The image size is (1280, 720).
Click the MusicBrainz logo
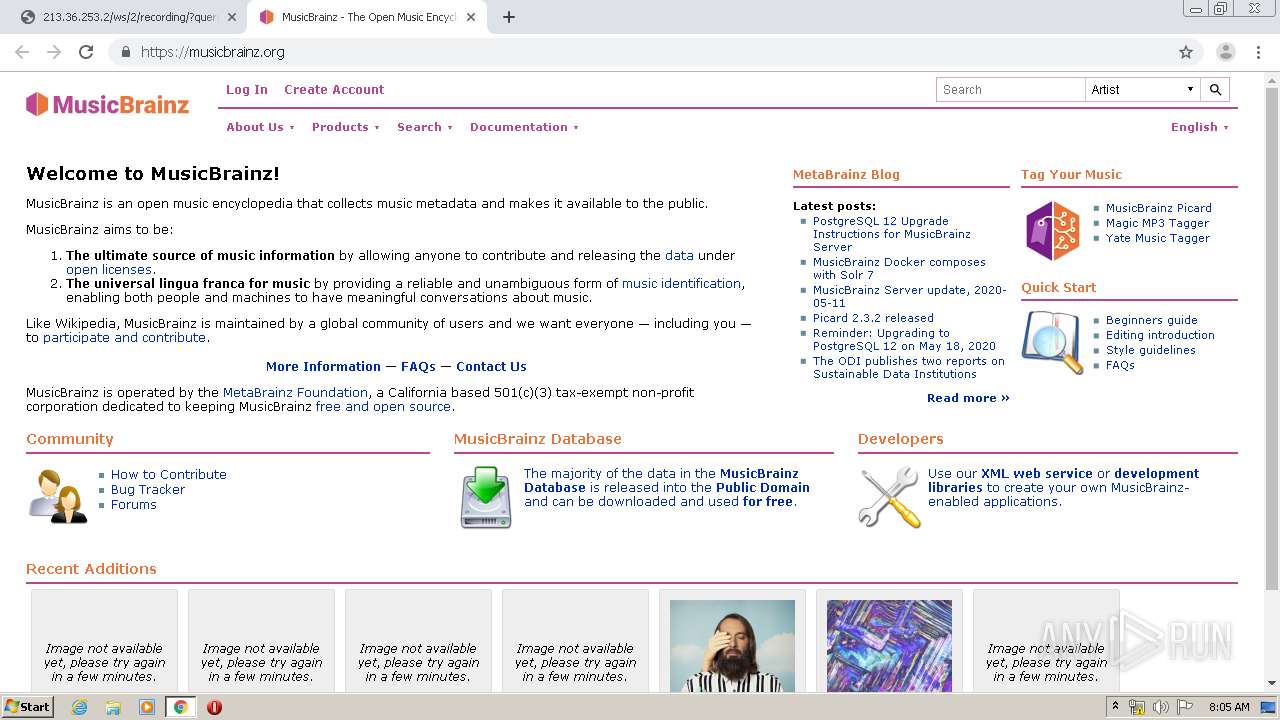point(107,104)
